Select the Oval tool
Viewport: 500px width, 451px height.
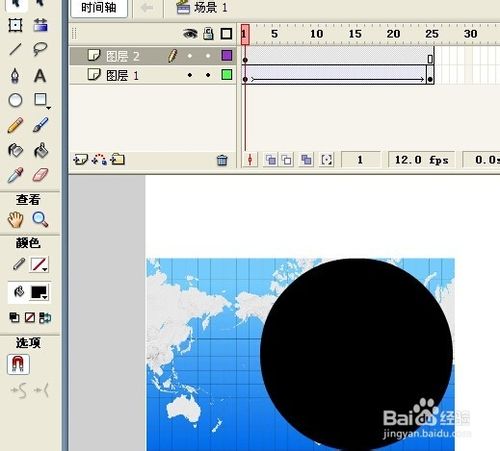tap(15, 100)
